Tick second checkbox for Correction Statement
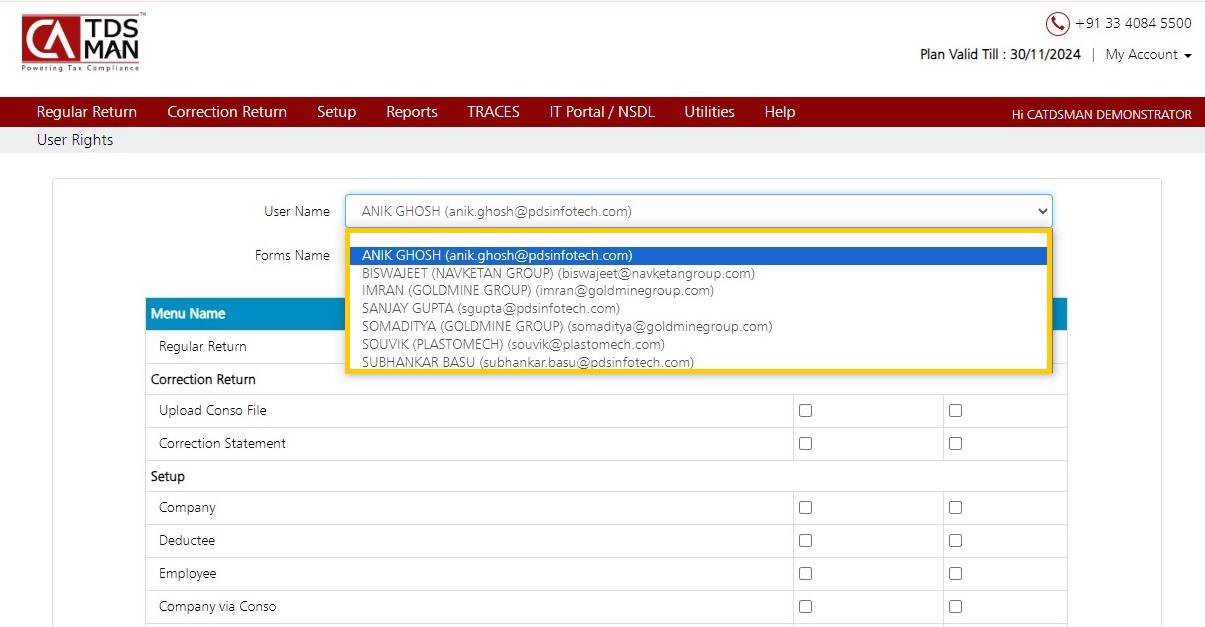 955,443
